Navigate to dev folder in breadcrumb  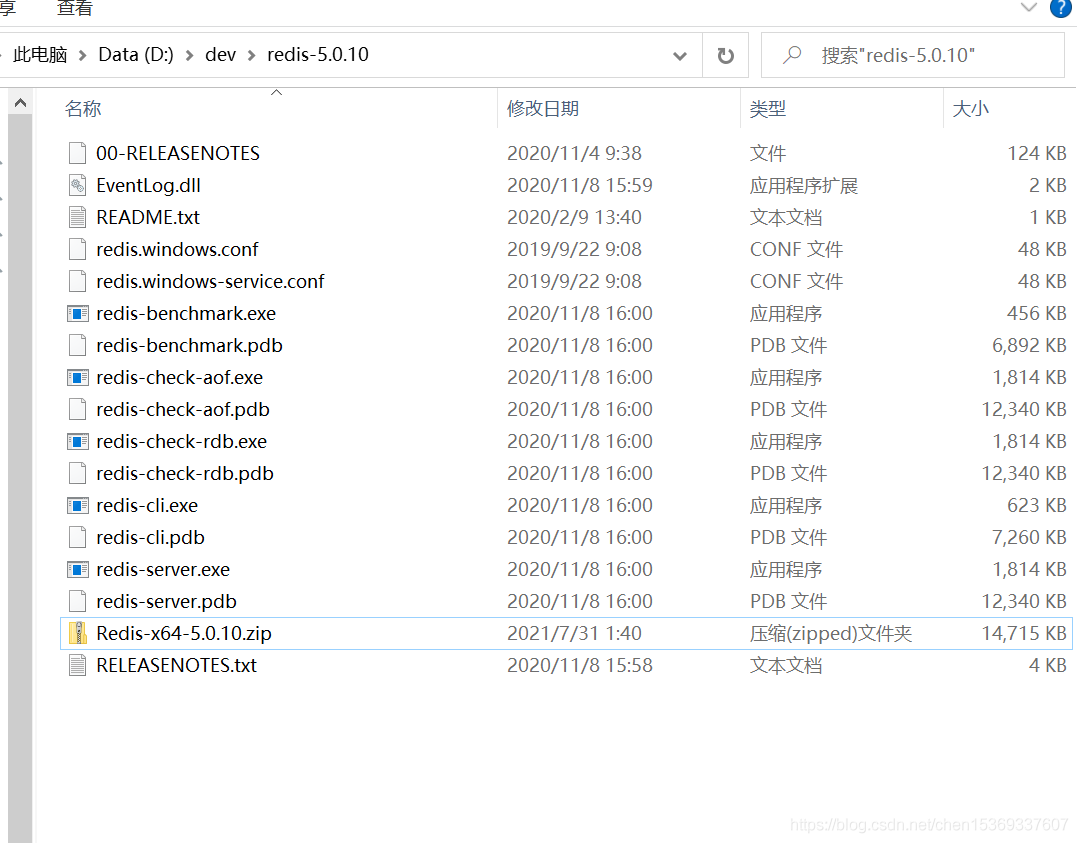(220, 55)
